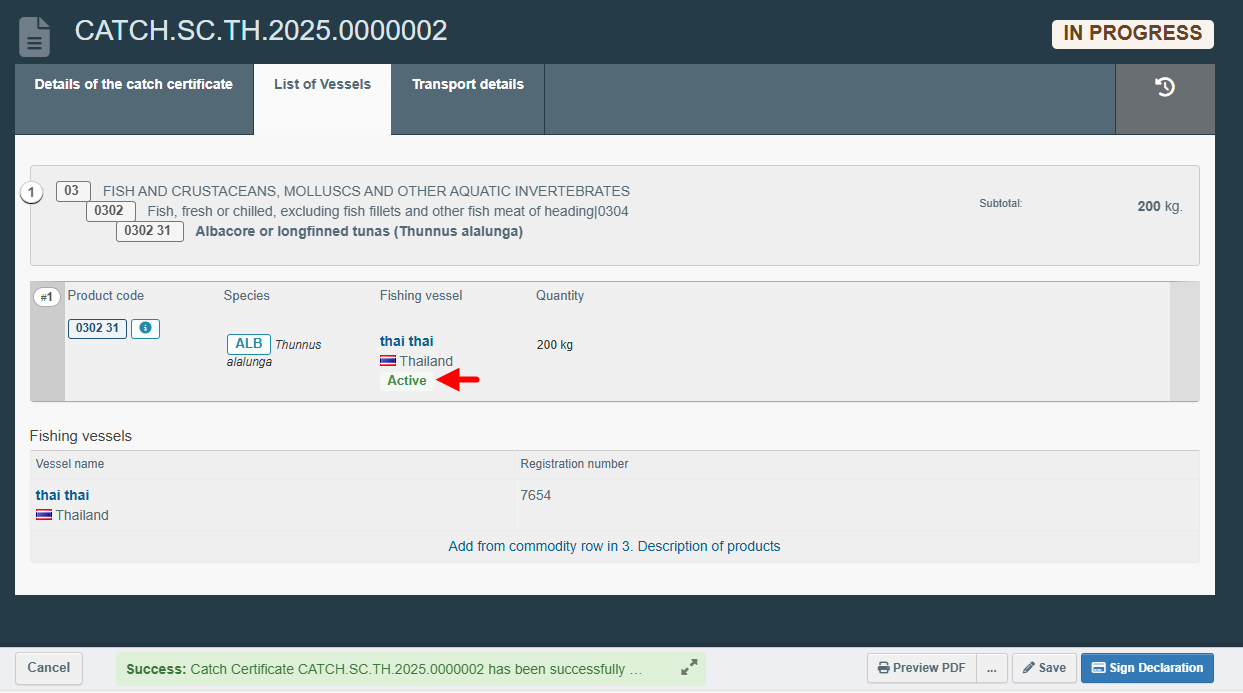Save the catch certificate
Viewport: 1243px width, 693px height.
pyautogui.click(x=1043, y=668)
